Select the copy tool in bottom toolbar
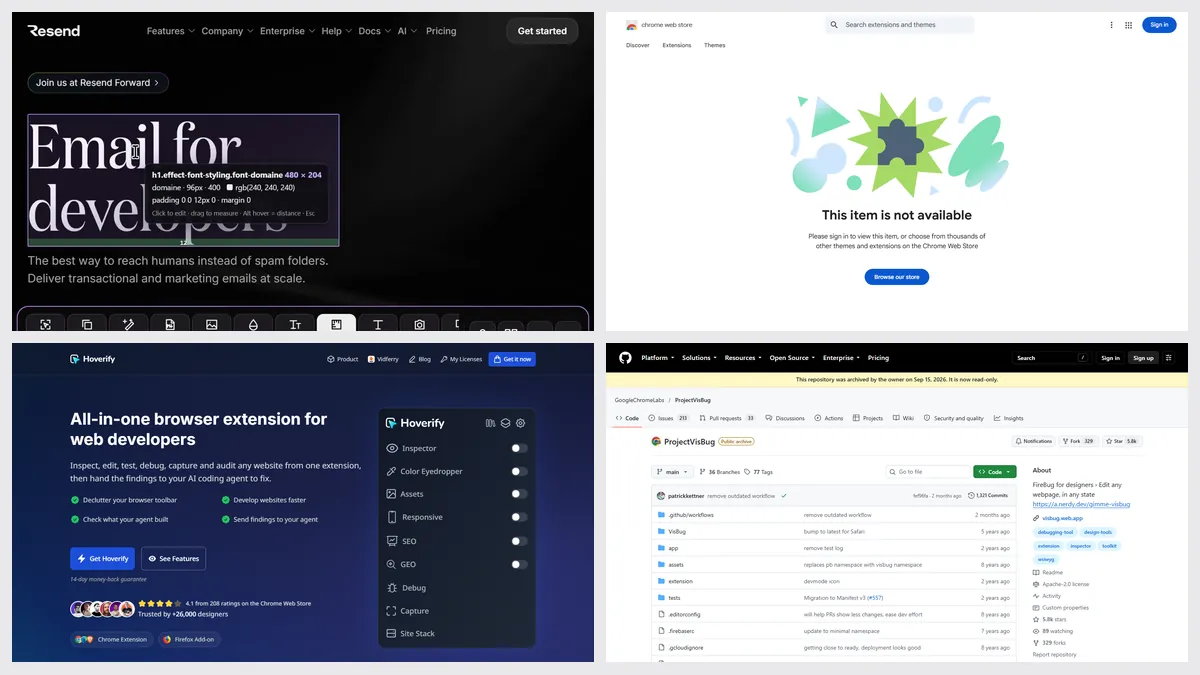Screen dimensions: 1200x675 tap(87, 324)
